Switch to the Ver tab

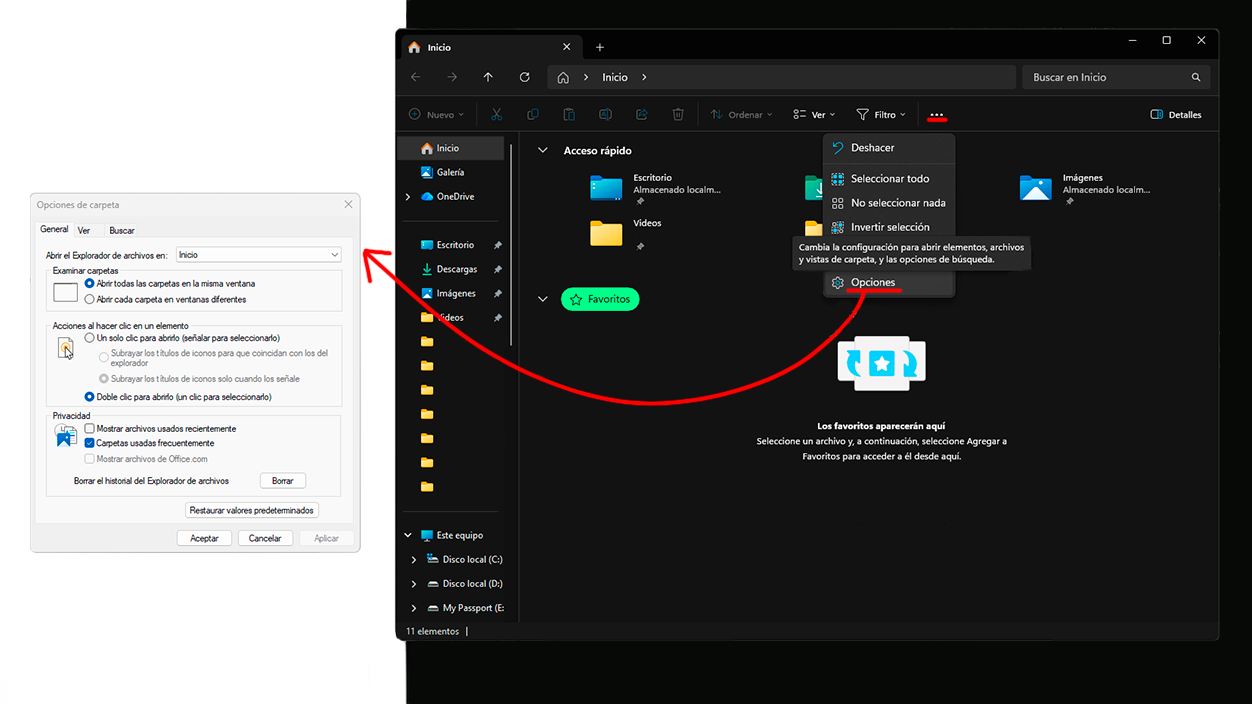tap(84, 230)
